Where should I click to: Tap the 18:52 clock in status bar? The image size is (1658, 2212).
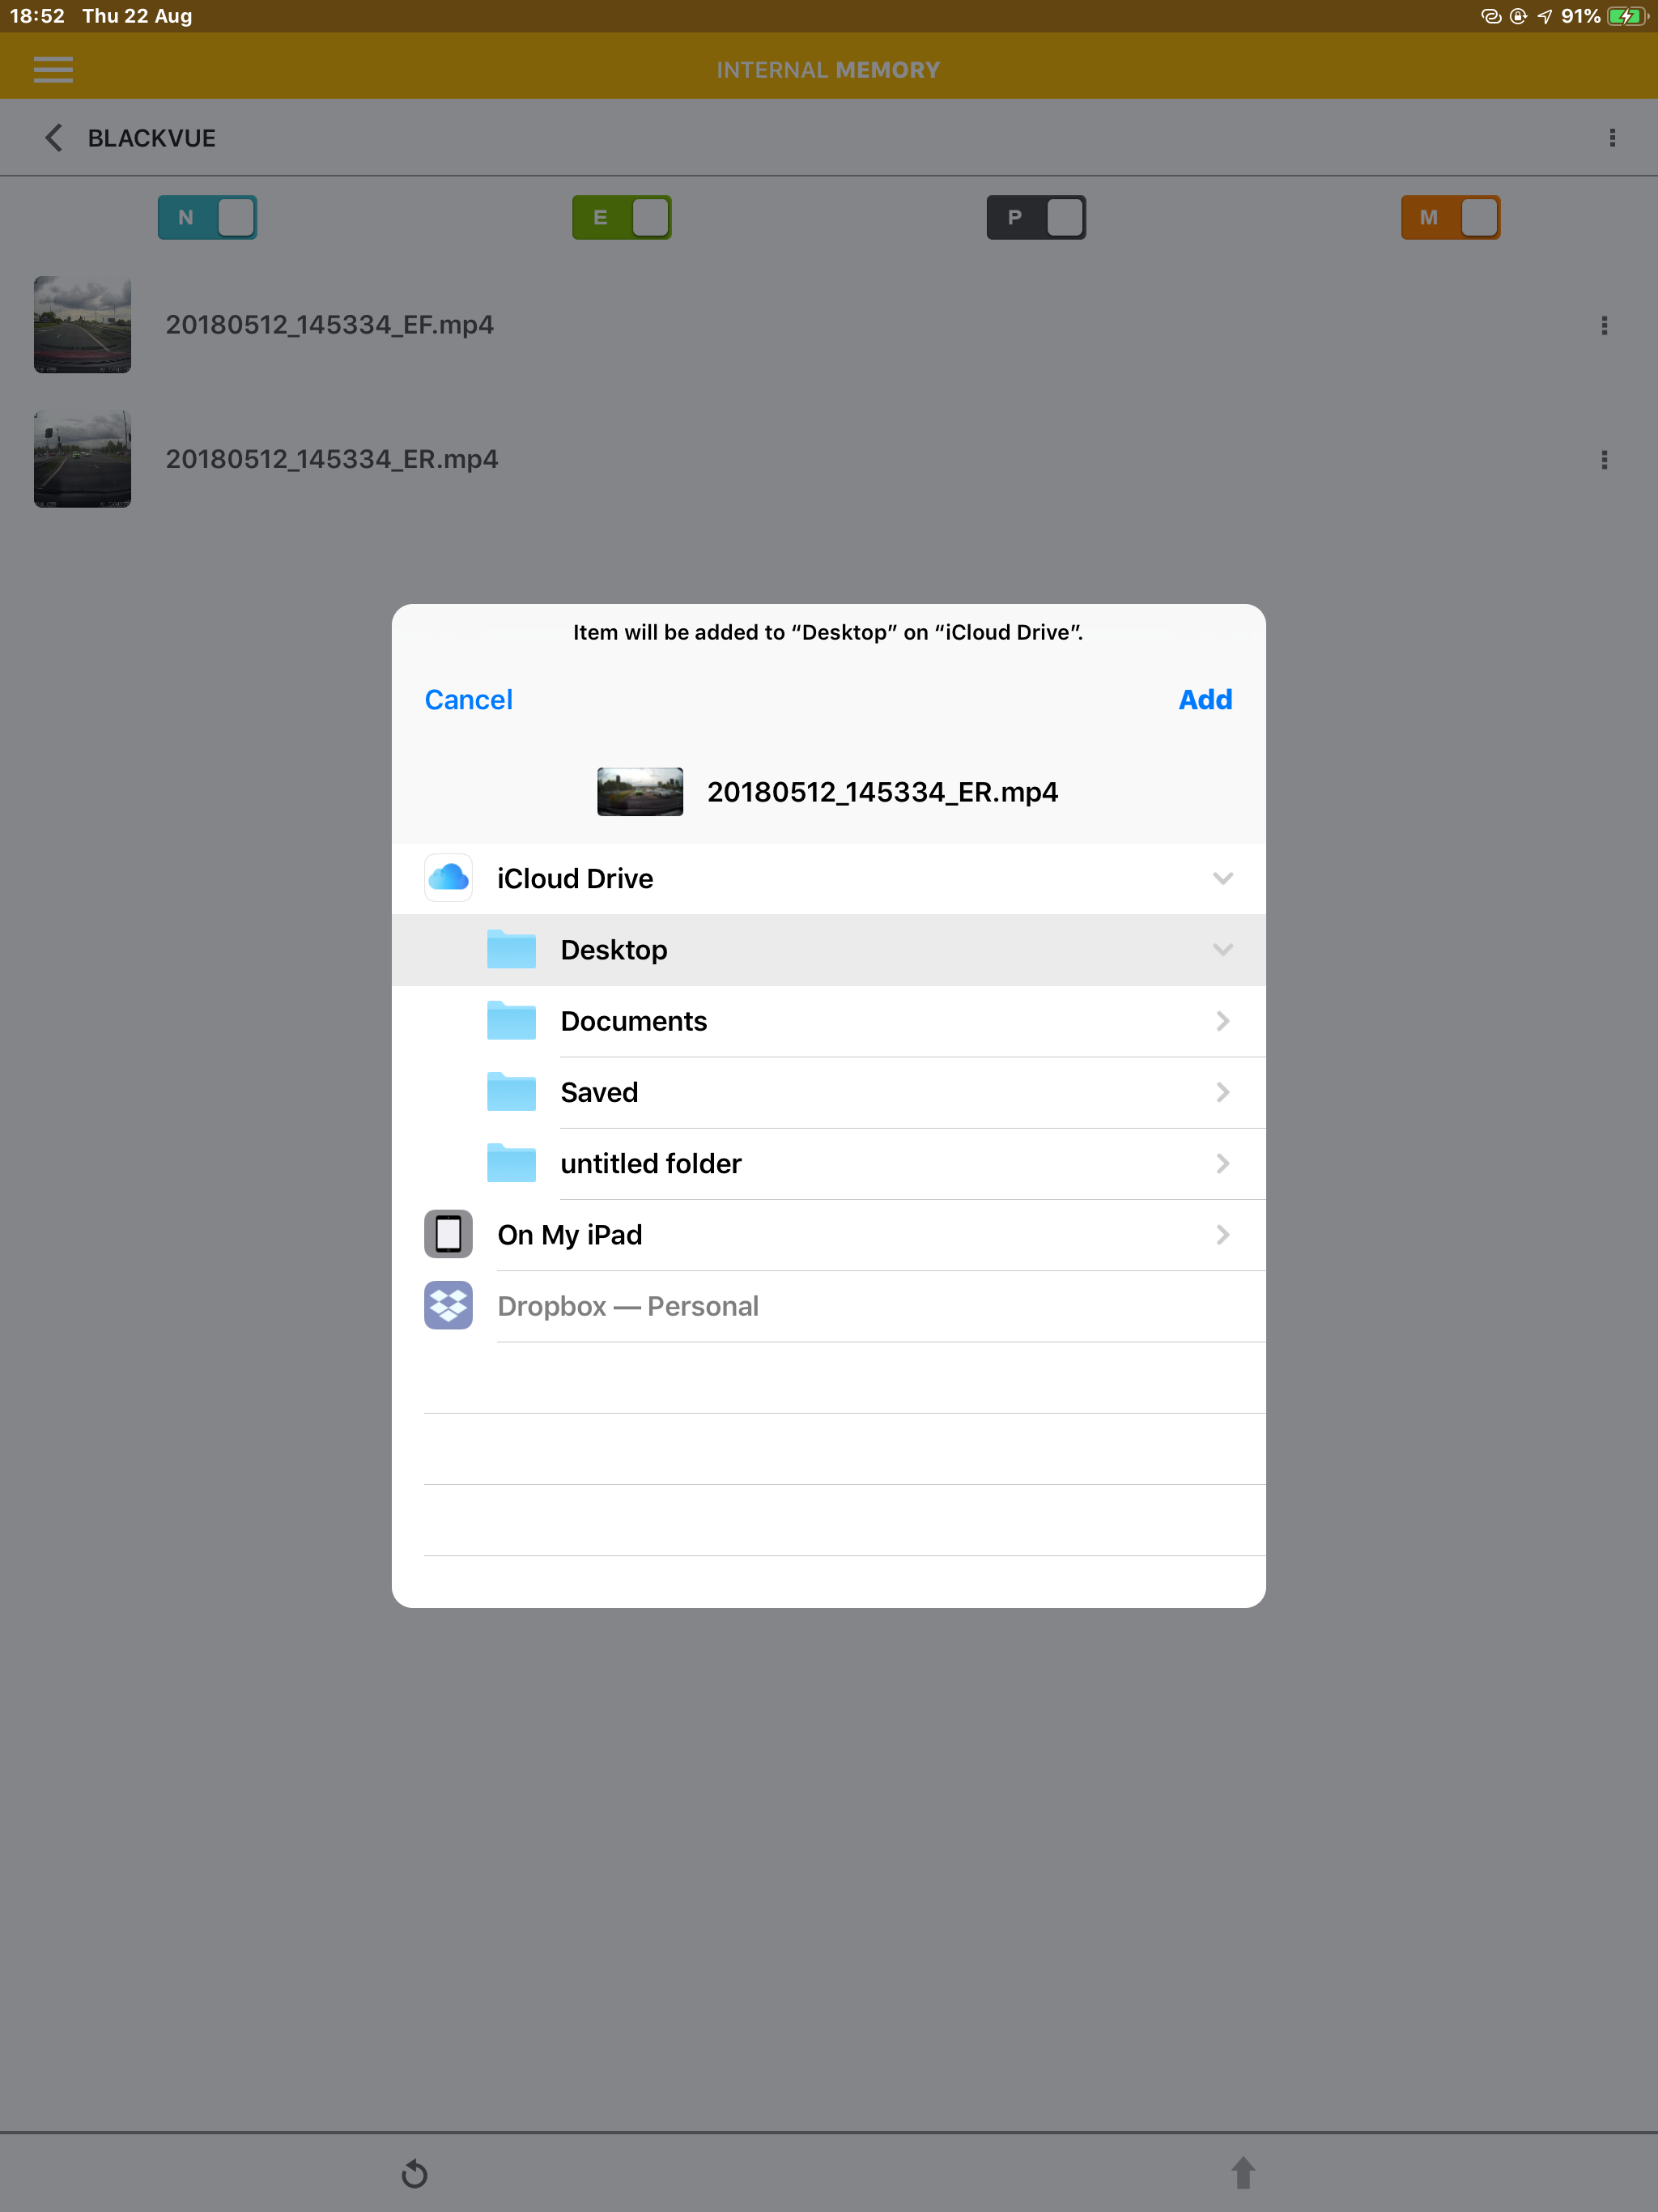coord(37,16)
